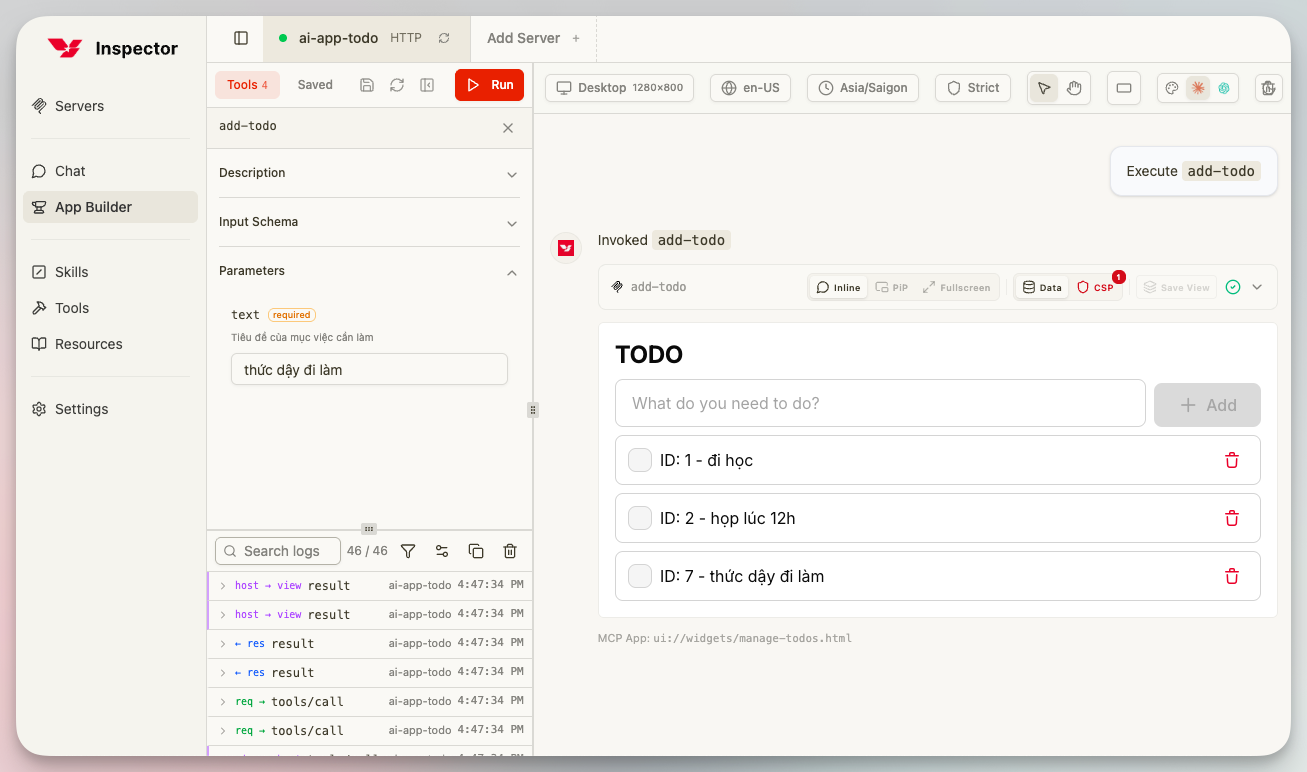The image size is (1307, 772).
Task: Open the Settings sidebar item
Action: tap(110, 409)
